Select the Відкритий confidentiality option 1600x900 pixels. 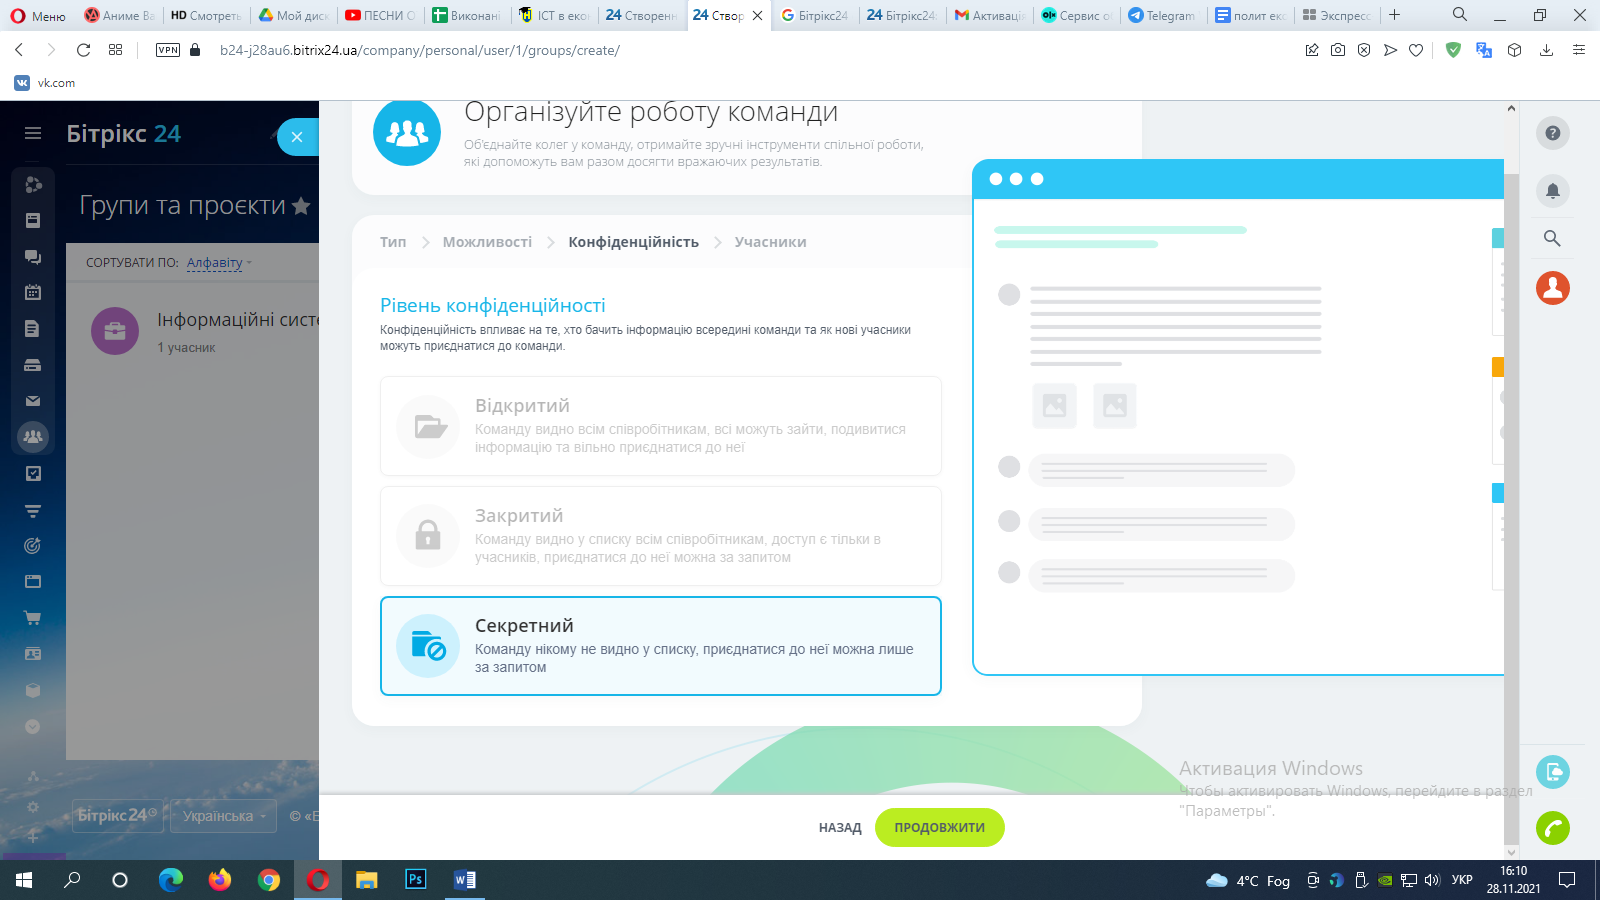(661, 426)
